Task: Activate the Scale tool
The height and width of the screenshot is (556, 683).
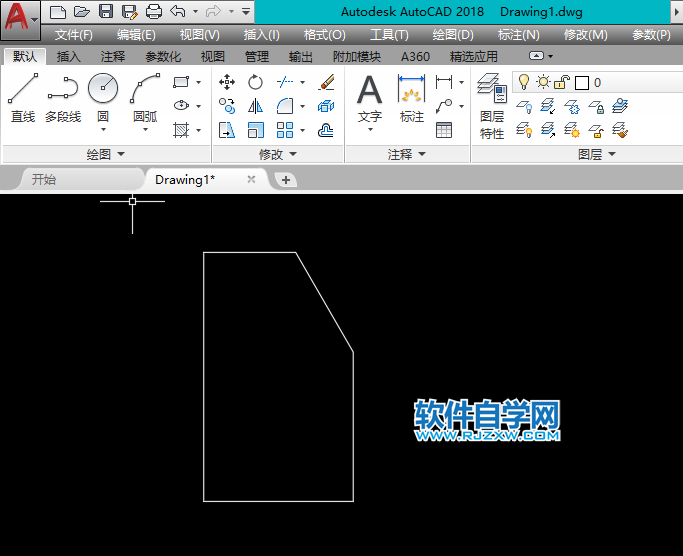Action: pyautogui.click(x=255, y=130)
